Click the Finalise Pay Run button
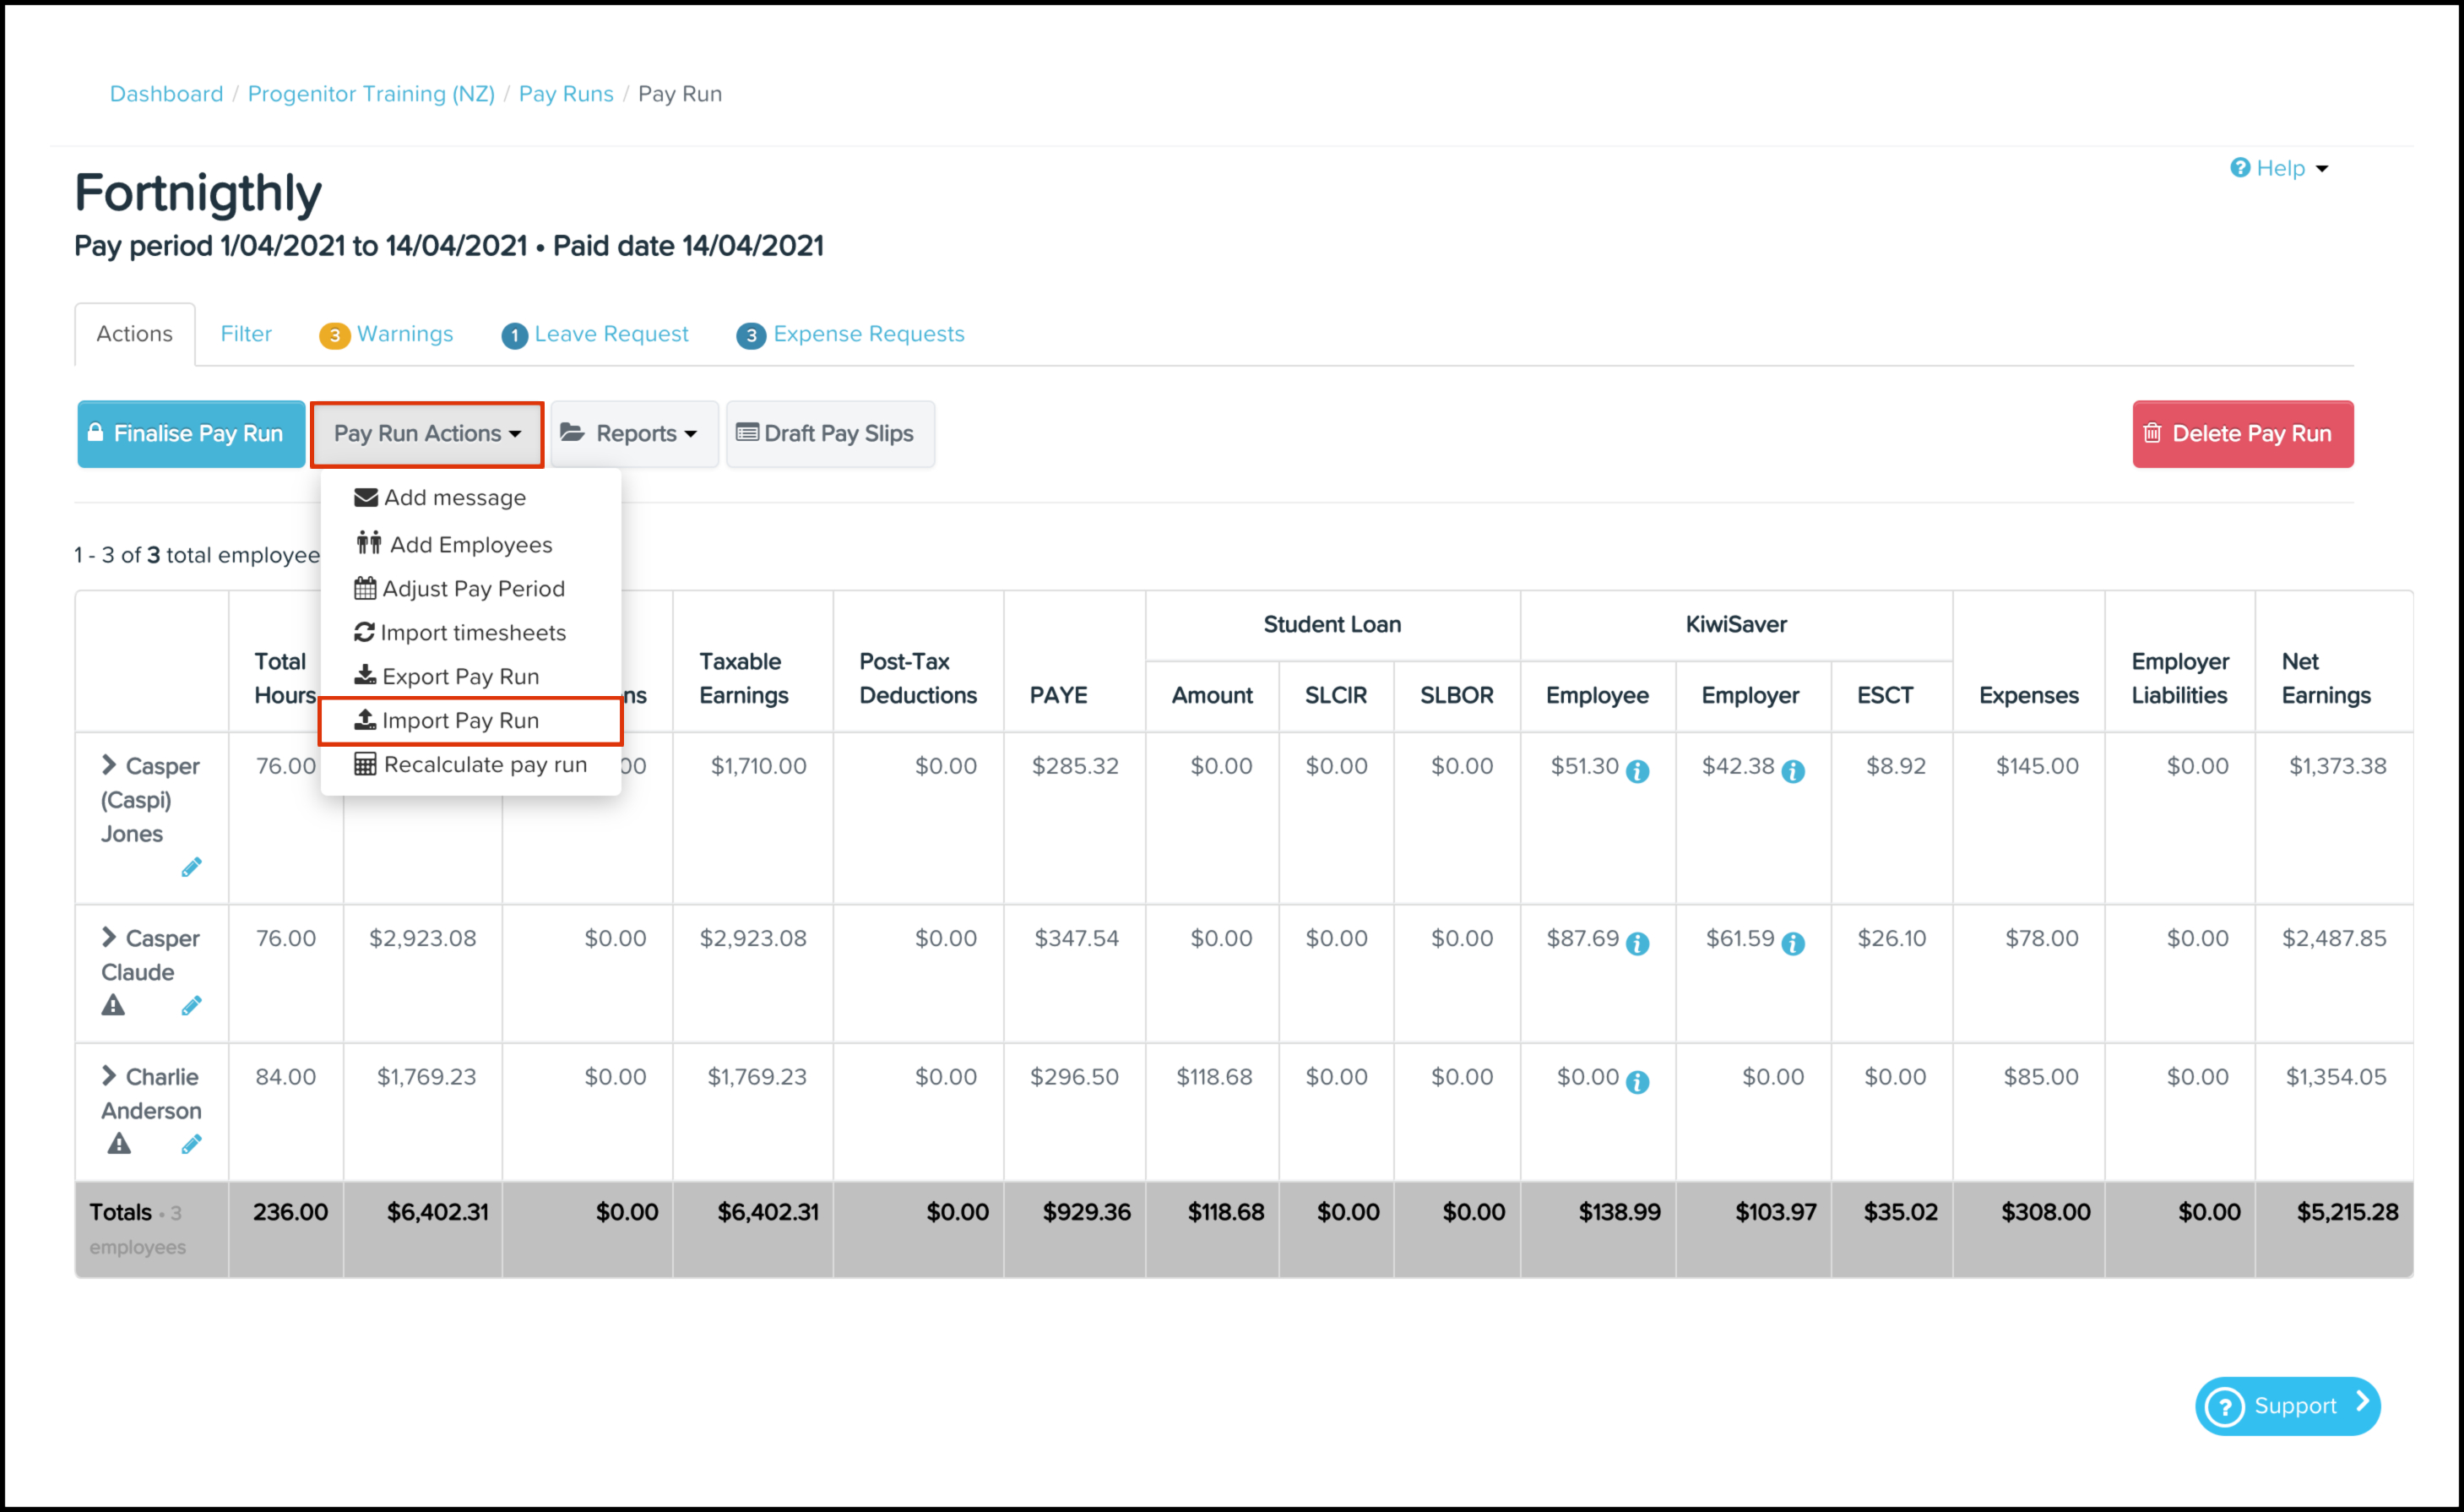The image size is (2464, 1512). [x=191, y=434]
